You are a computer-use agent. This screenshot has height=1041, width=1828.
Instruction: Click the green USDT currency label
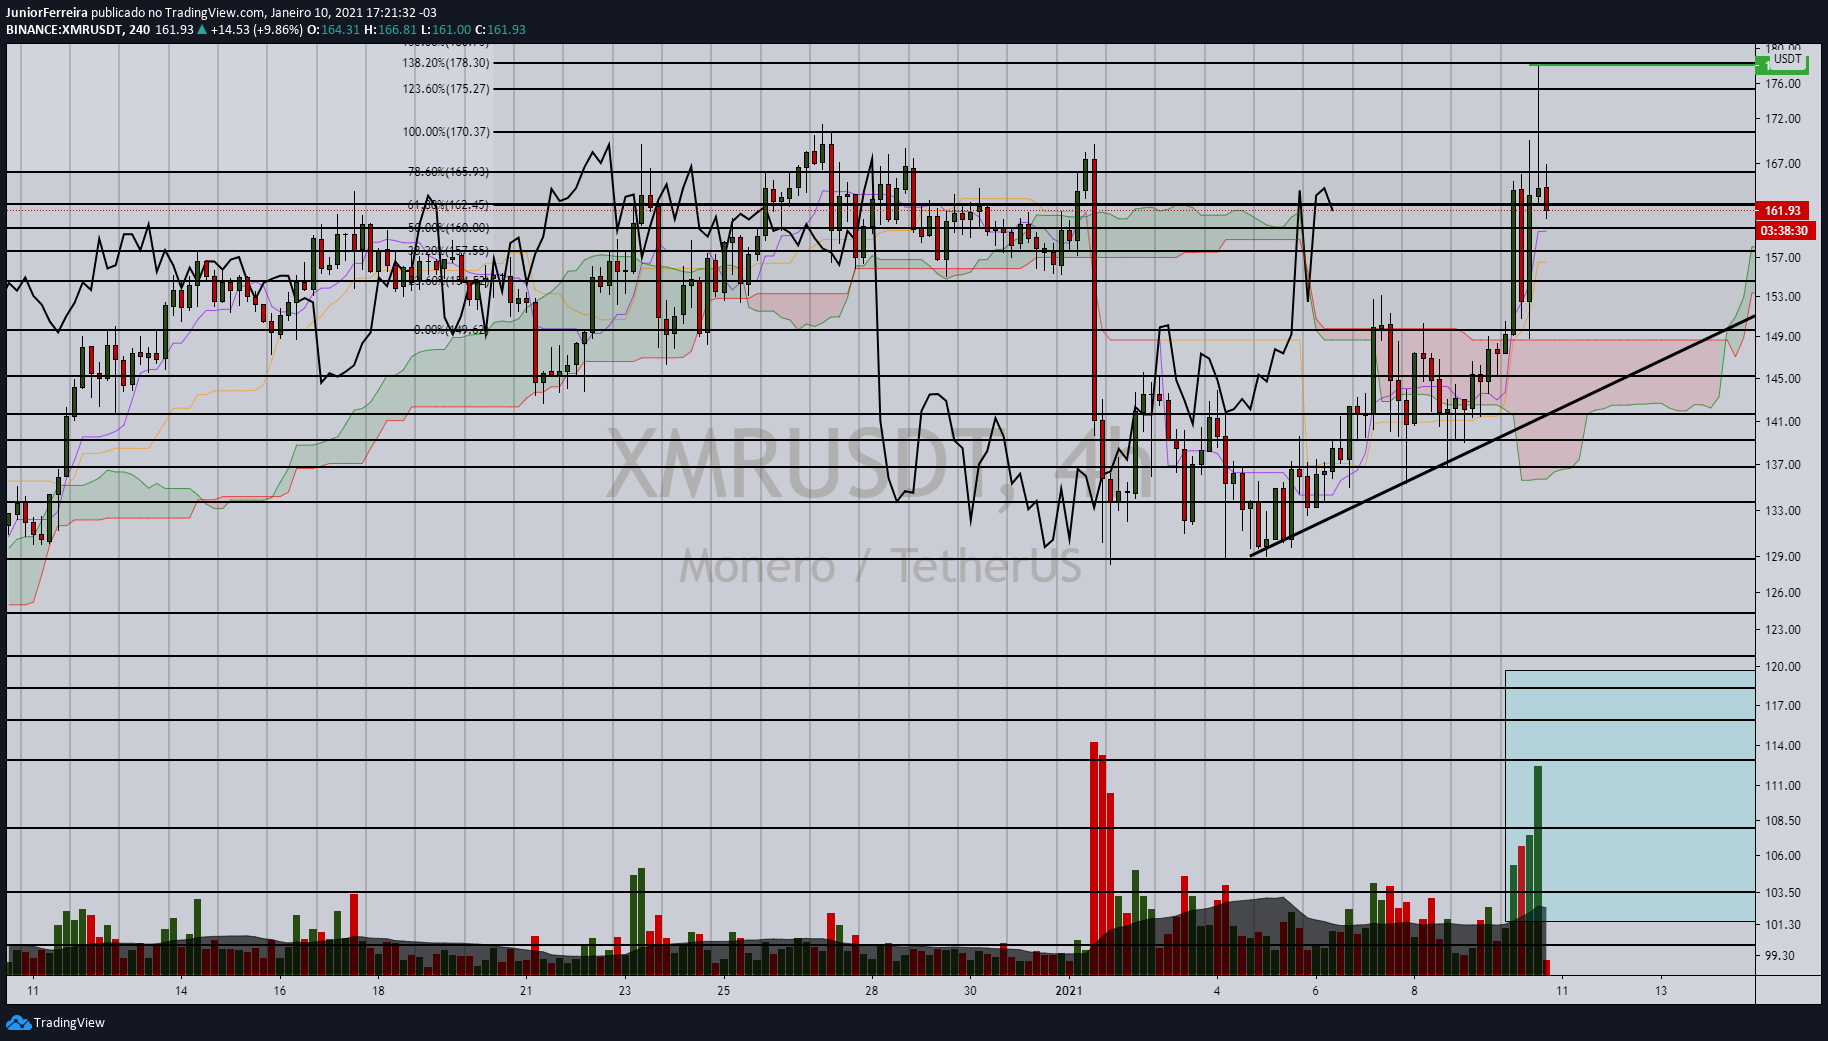[x=1787, y=60]
